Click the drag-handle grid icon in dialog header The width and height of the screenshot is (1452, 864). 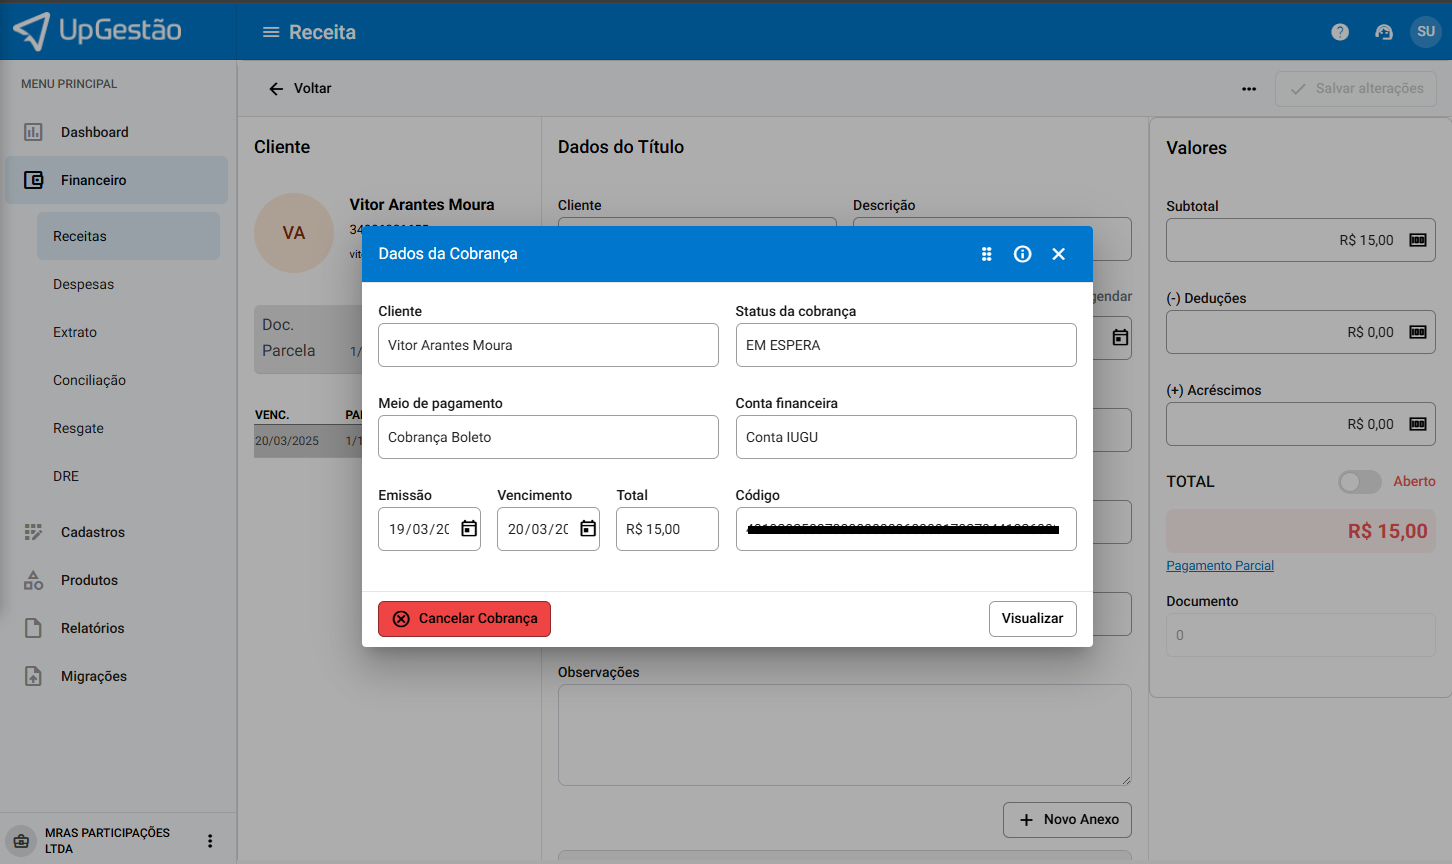click(x=986, y=254)
